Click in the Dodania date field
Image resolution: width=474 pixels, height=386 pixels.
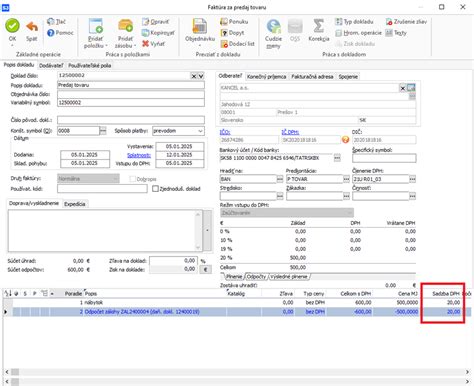click(85, 155)
